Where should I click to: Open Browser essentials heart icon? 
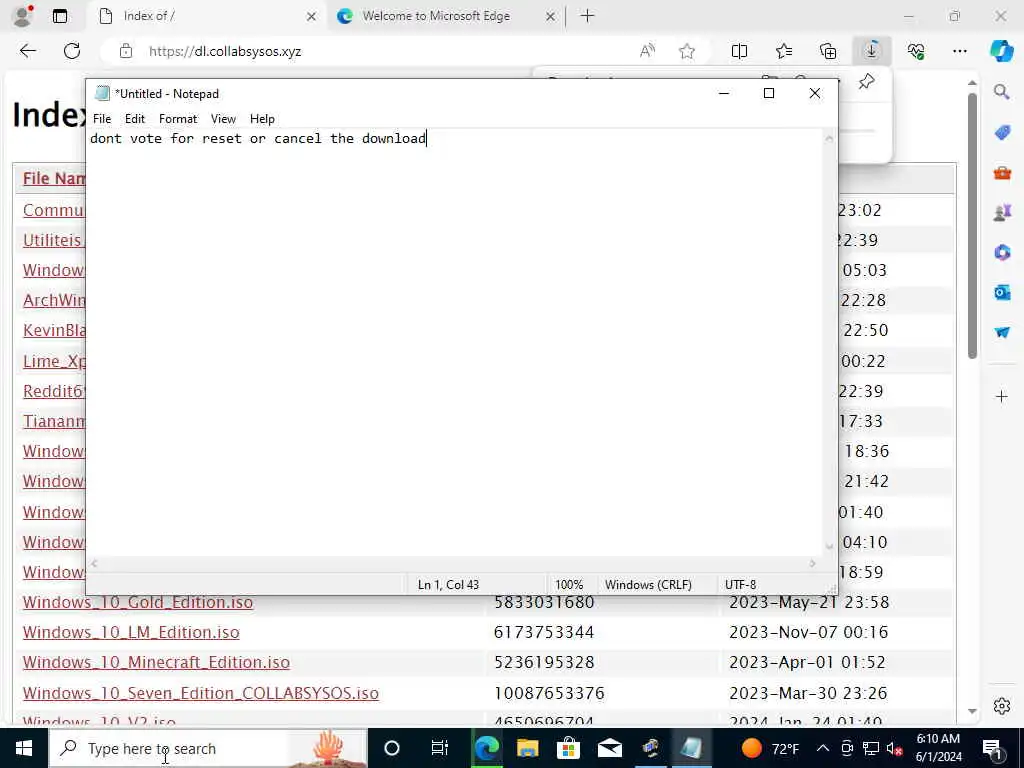click(x=916, y=51)
